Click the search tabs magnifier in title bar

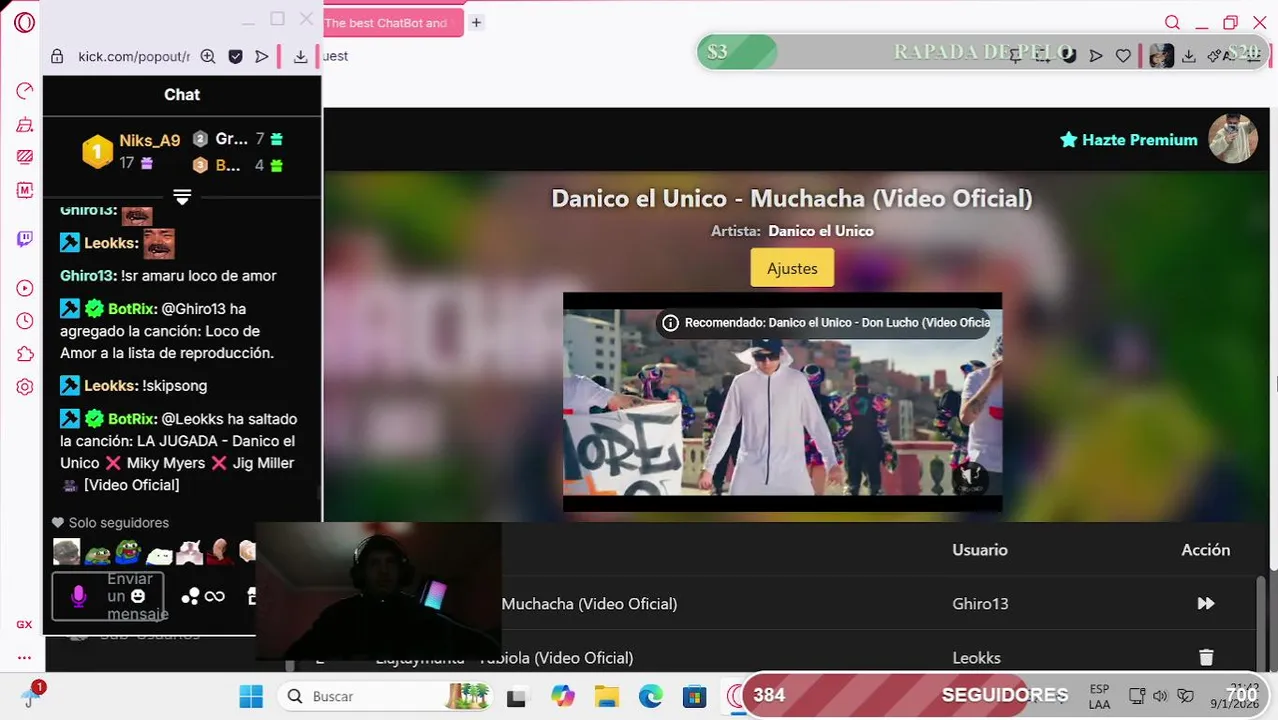point(1172,23)
